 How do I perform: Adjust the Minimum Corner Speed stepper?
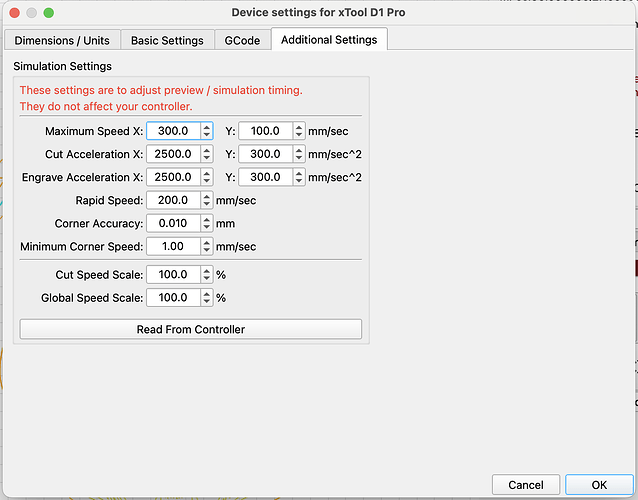pyautogui.click(x=207, y=247)
